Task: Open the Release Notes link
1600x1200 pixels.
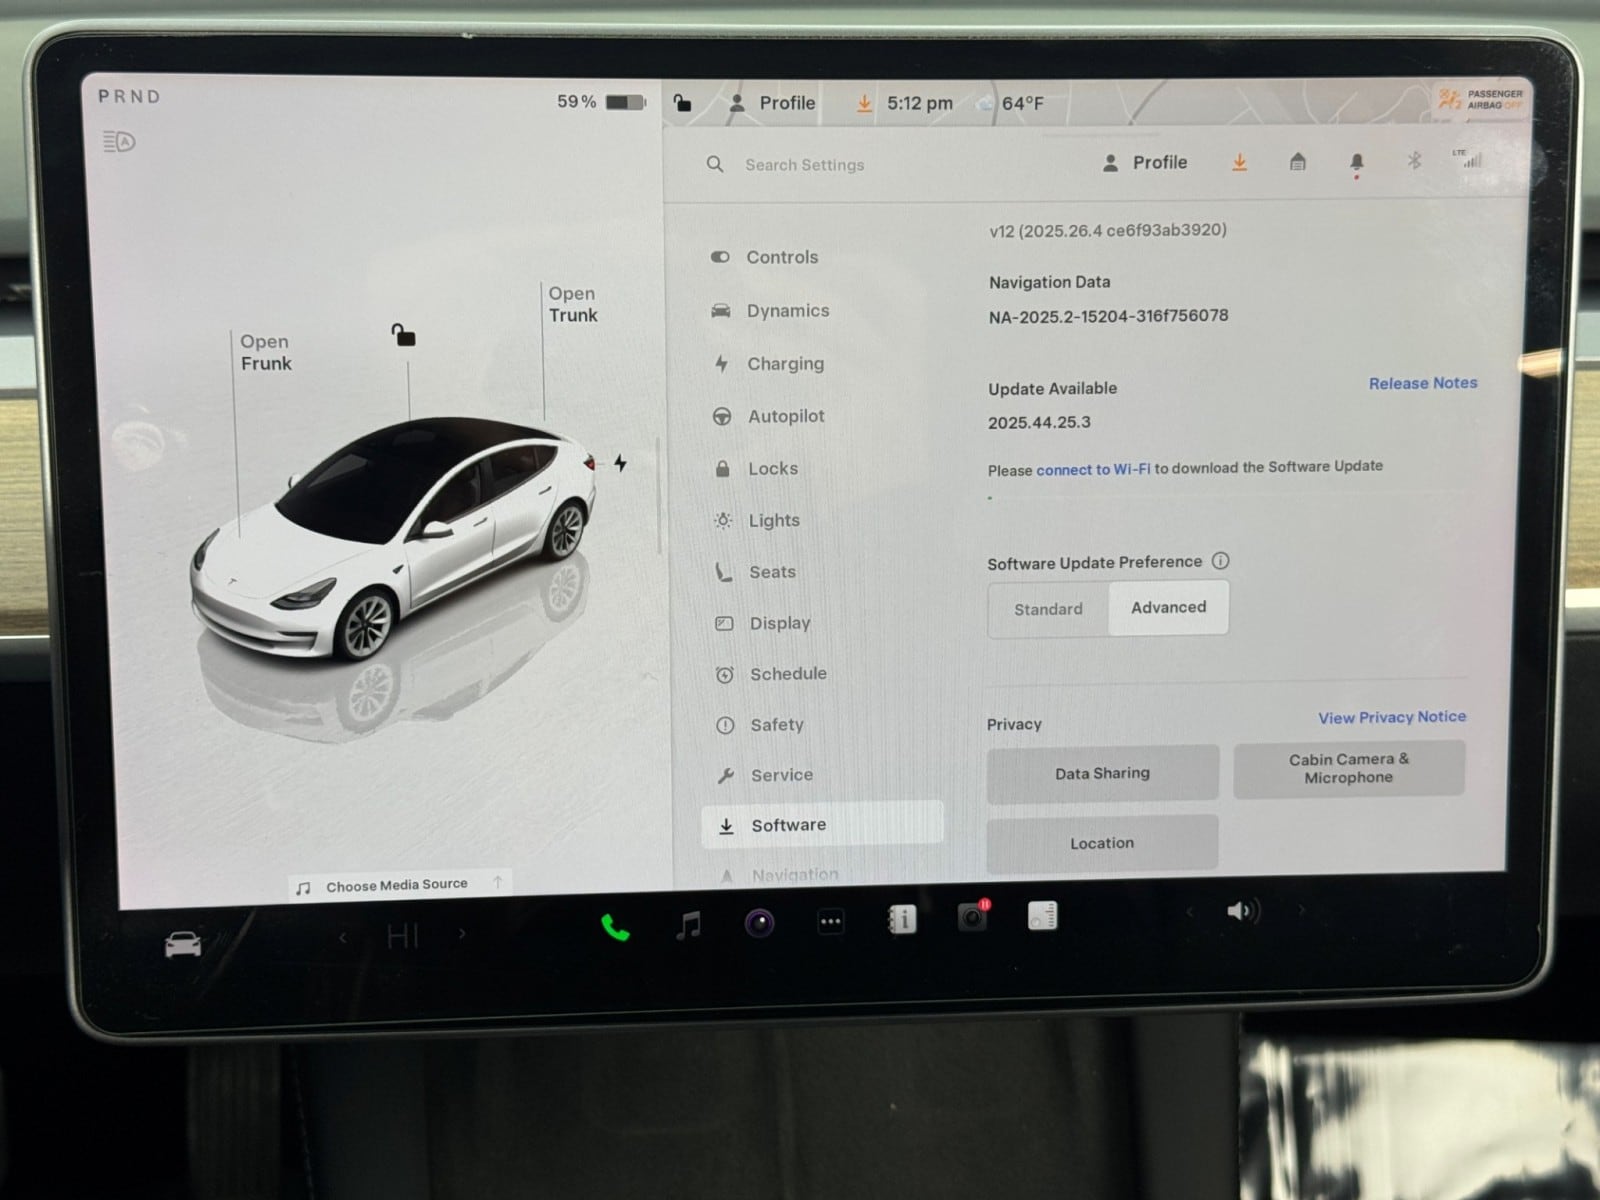Action: coord(1422,383)
